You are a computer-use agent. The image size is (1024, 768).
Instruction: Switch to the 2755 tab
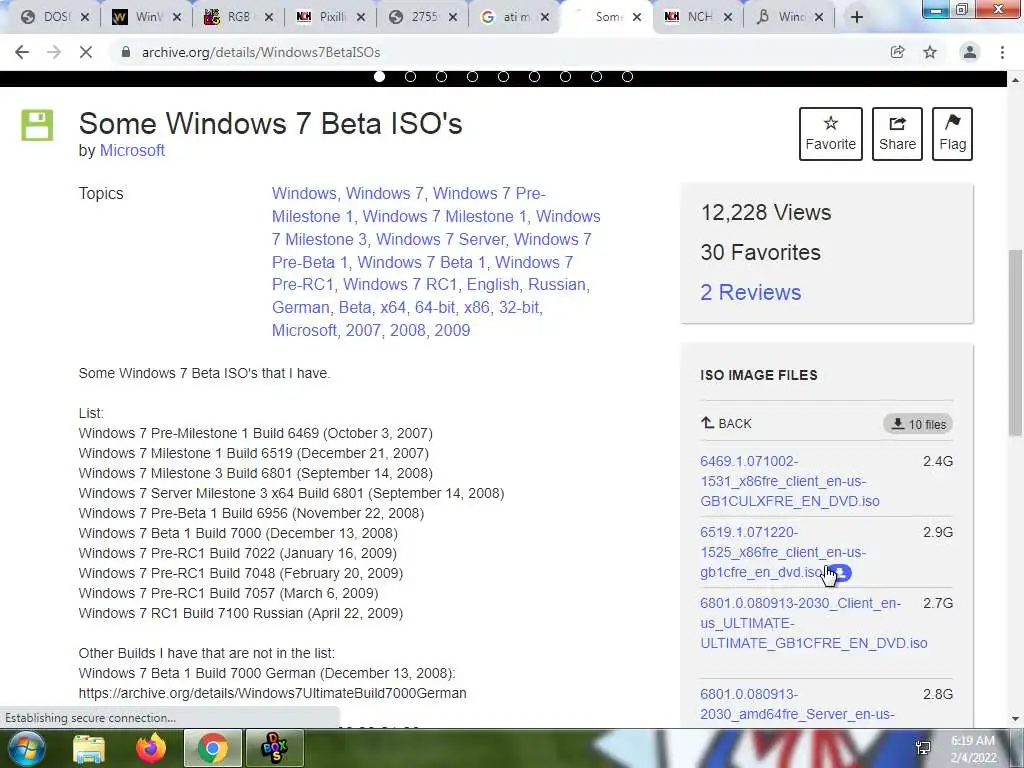423,17
